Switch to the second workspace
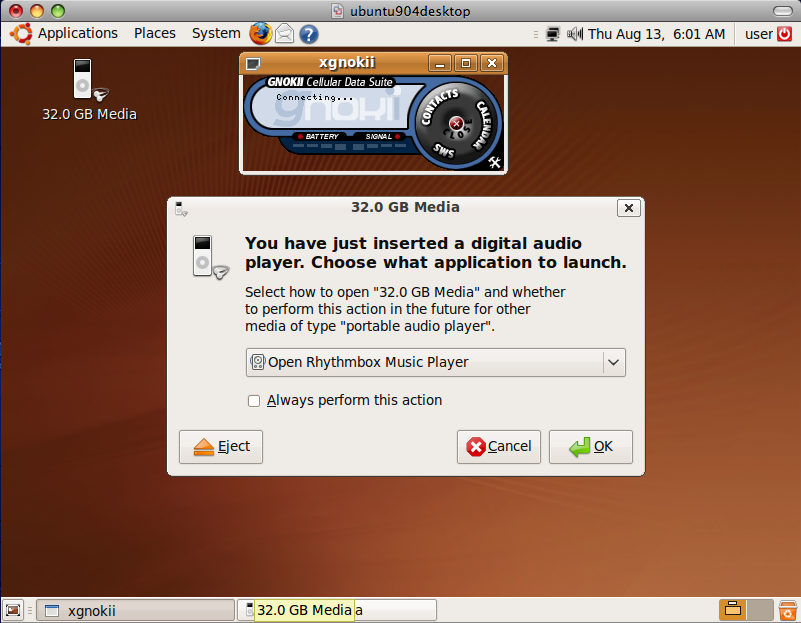Image resolution: width=801 pixels, height=623 pixels. click(760, 610)
